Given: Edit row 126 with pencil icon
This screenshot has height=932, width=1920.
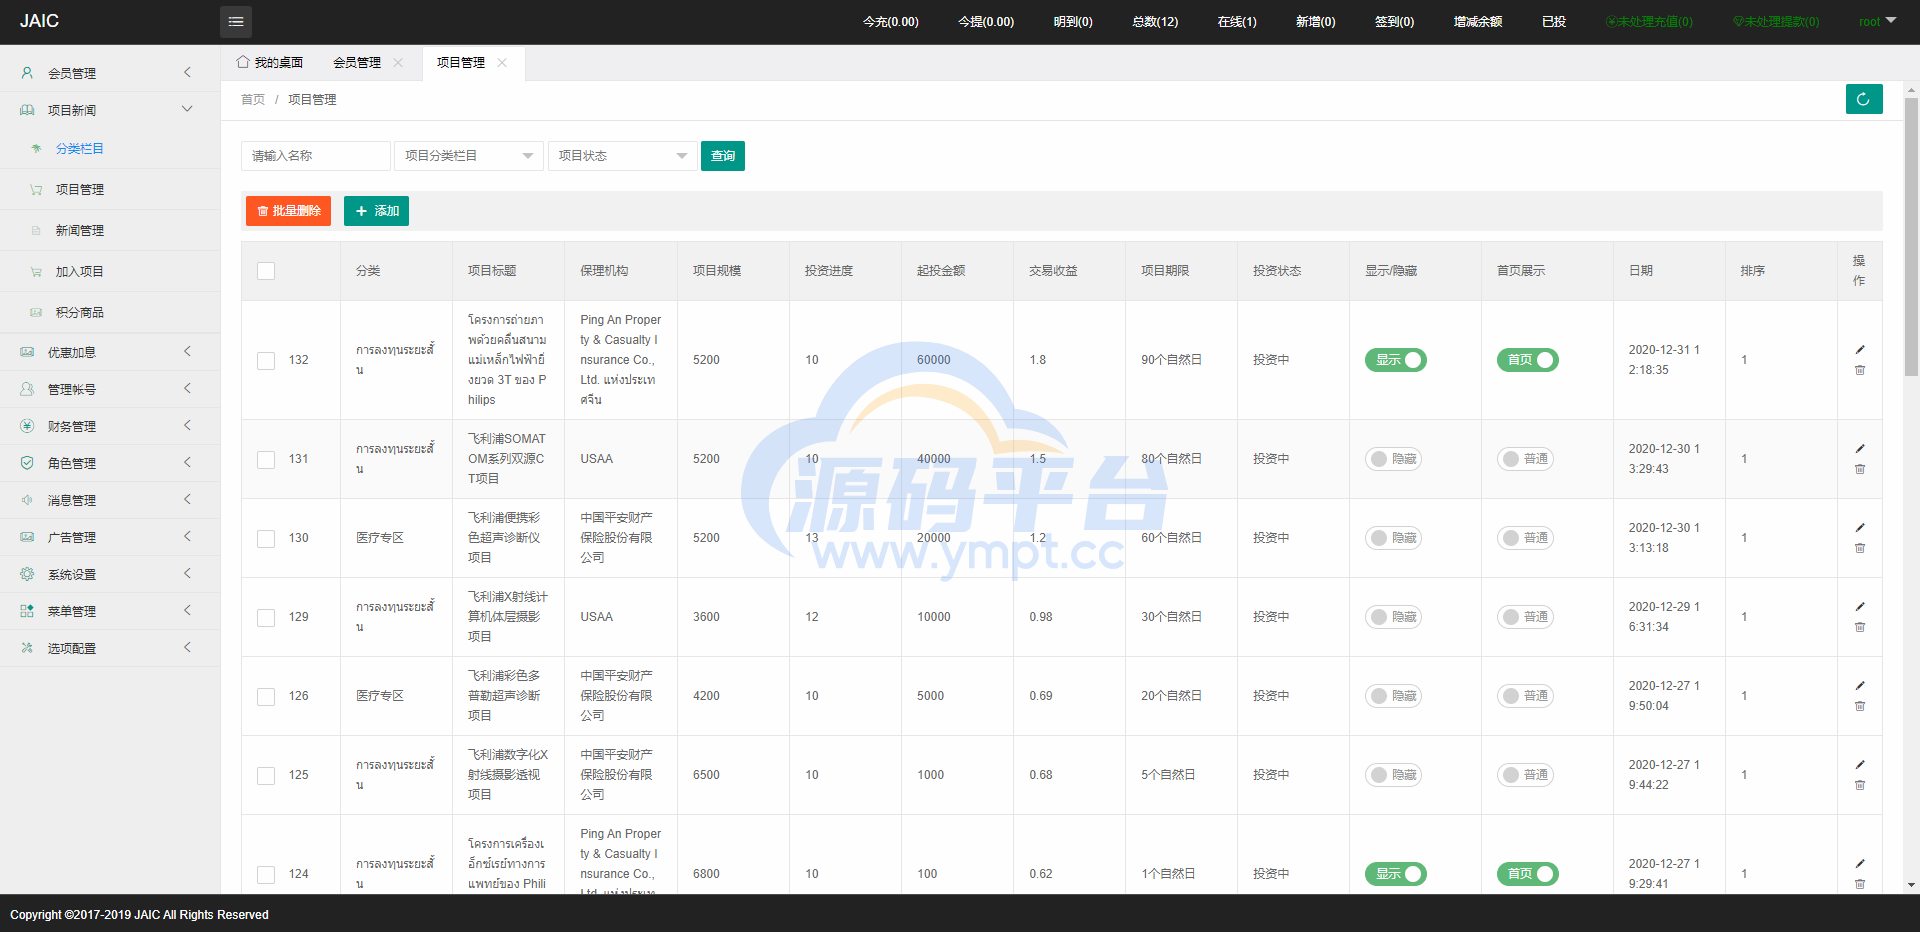Looking at the screenshot, I should [1860, 685].
